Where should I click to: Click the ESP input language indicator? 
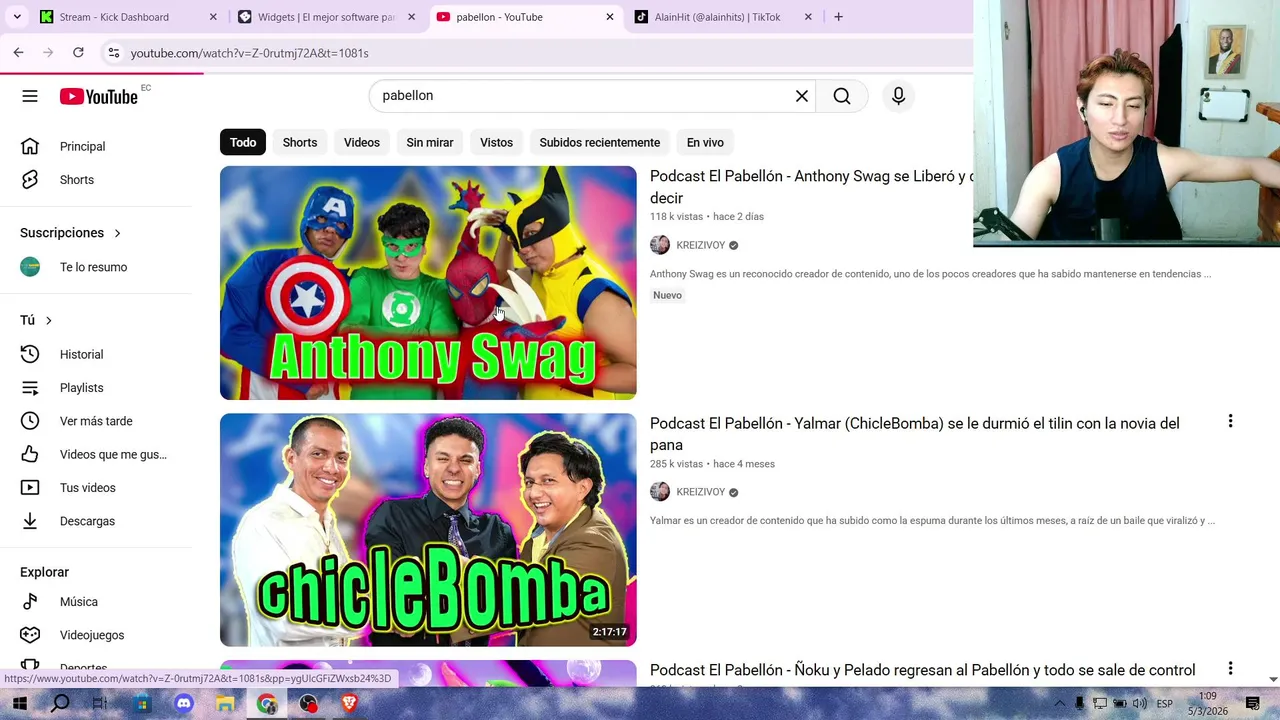pos(1165,704)
